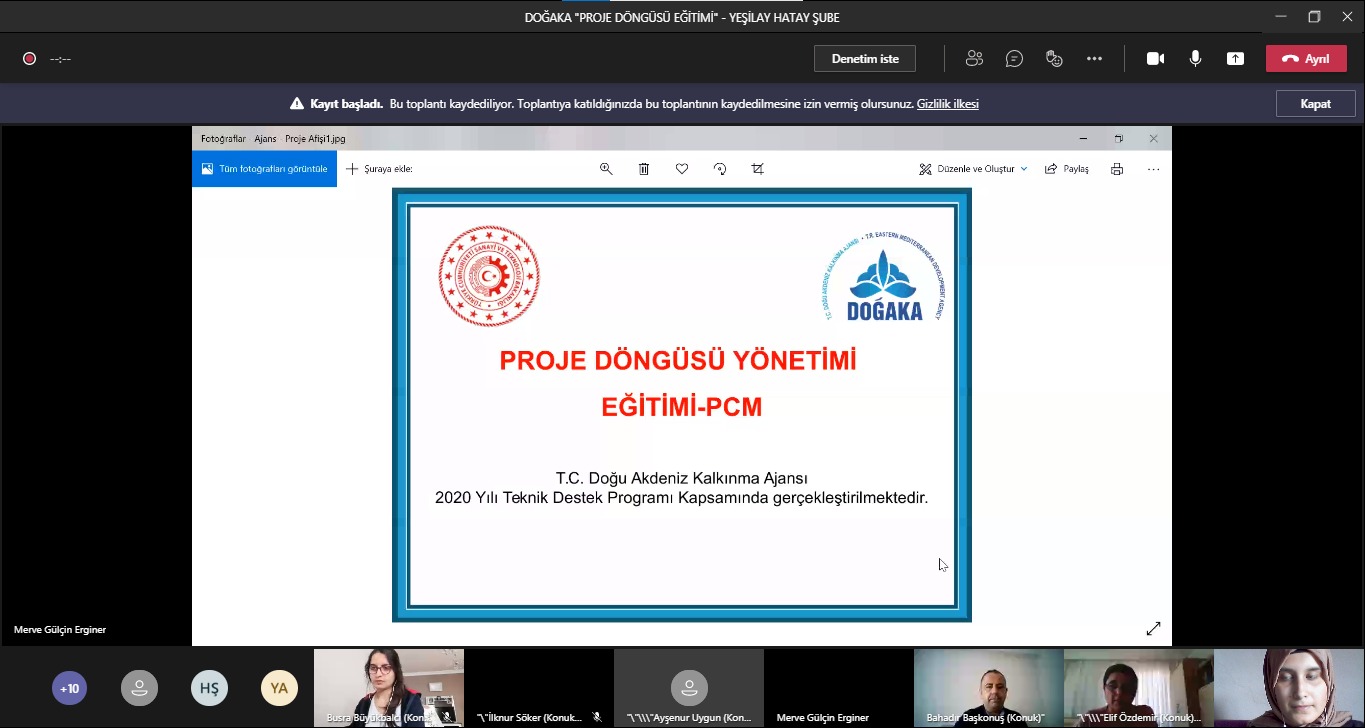Open the Gizlilik ilkesi link
The height and width of the screenshot is (728, 1365).
coord(948,104)
